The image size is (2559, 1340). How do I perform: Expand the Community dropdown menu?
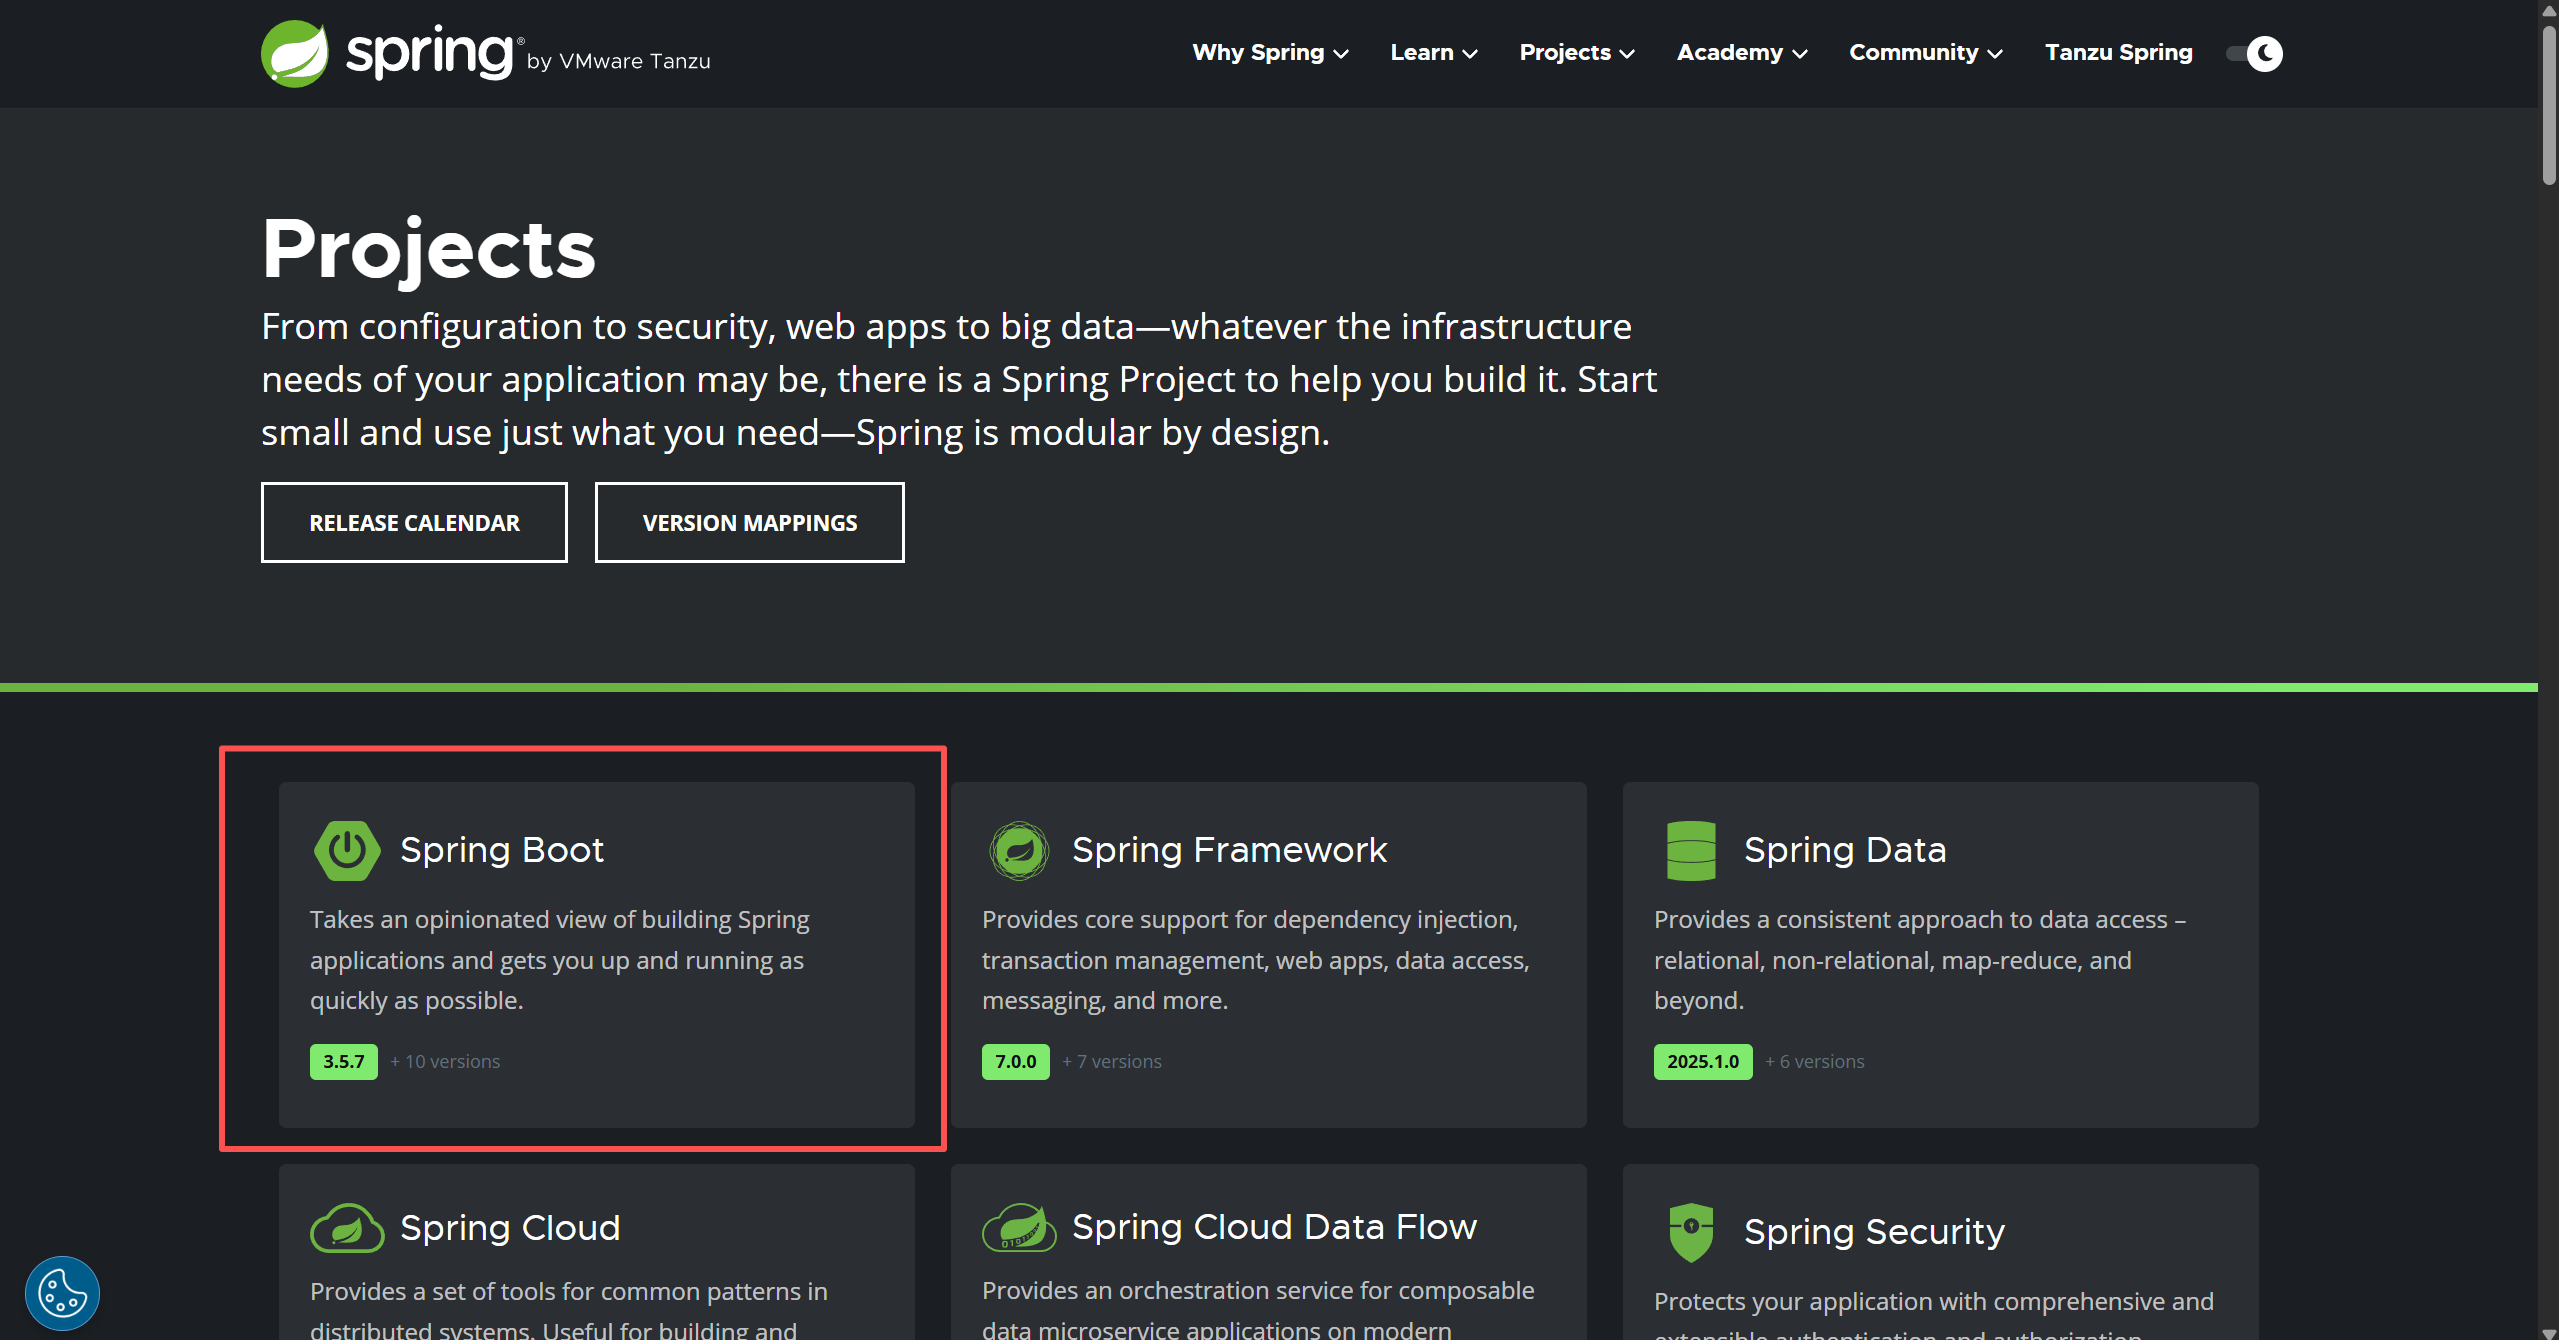point(1925,53)
